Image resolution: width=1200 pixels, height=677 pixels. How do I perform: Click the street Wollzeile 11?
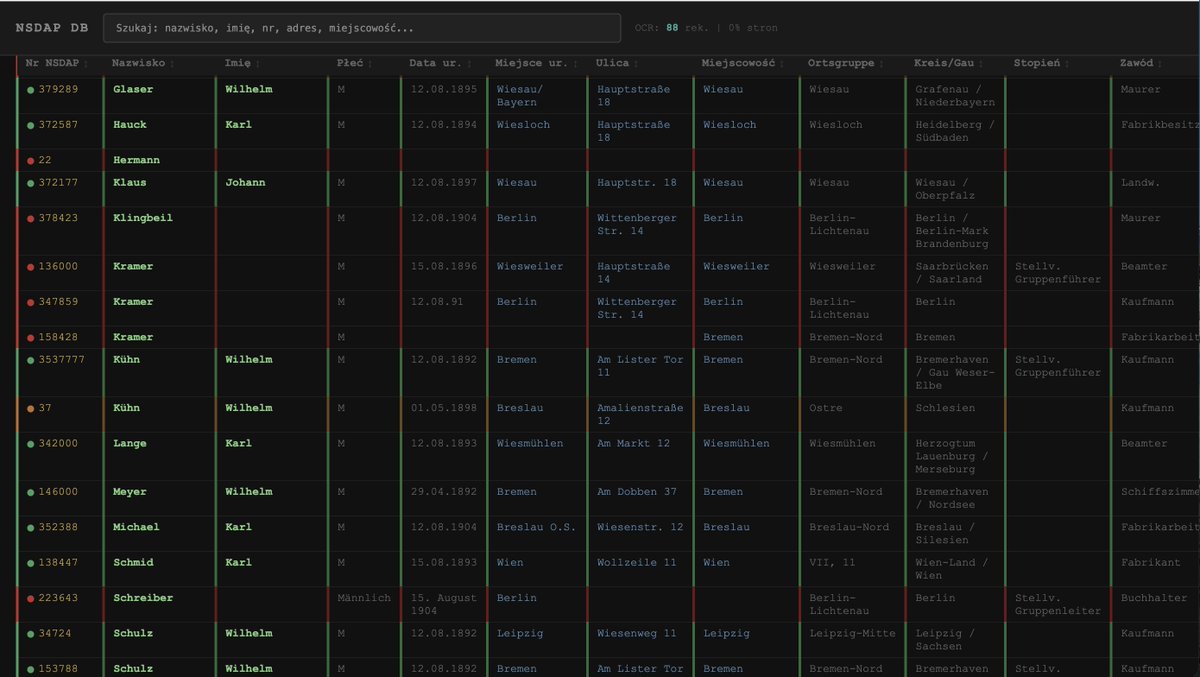coord(637,563)
